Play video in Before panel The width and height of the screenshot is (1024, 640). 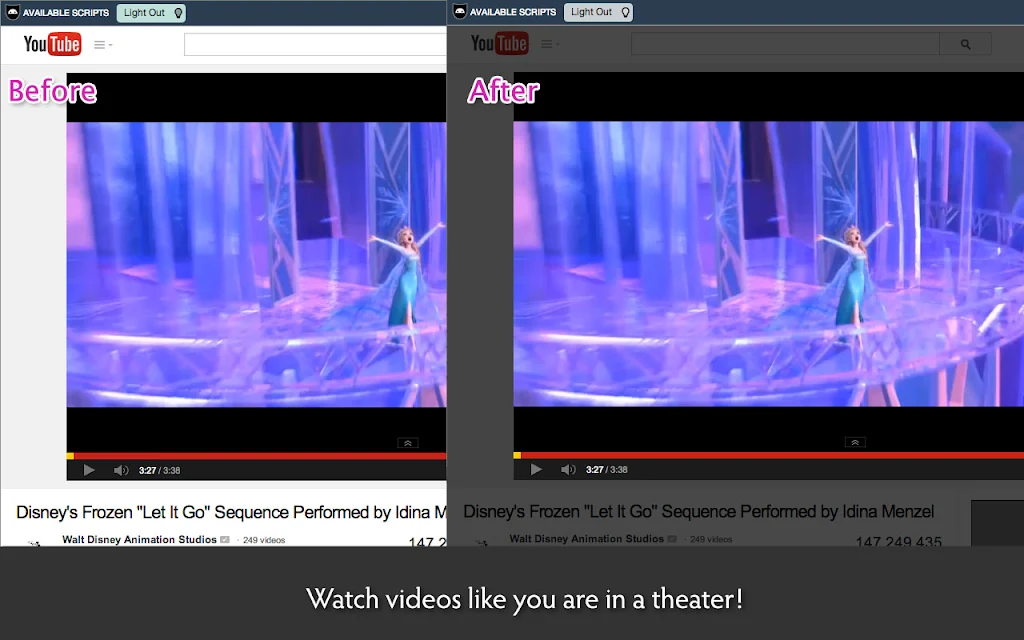89,470
